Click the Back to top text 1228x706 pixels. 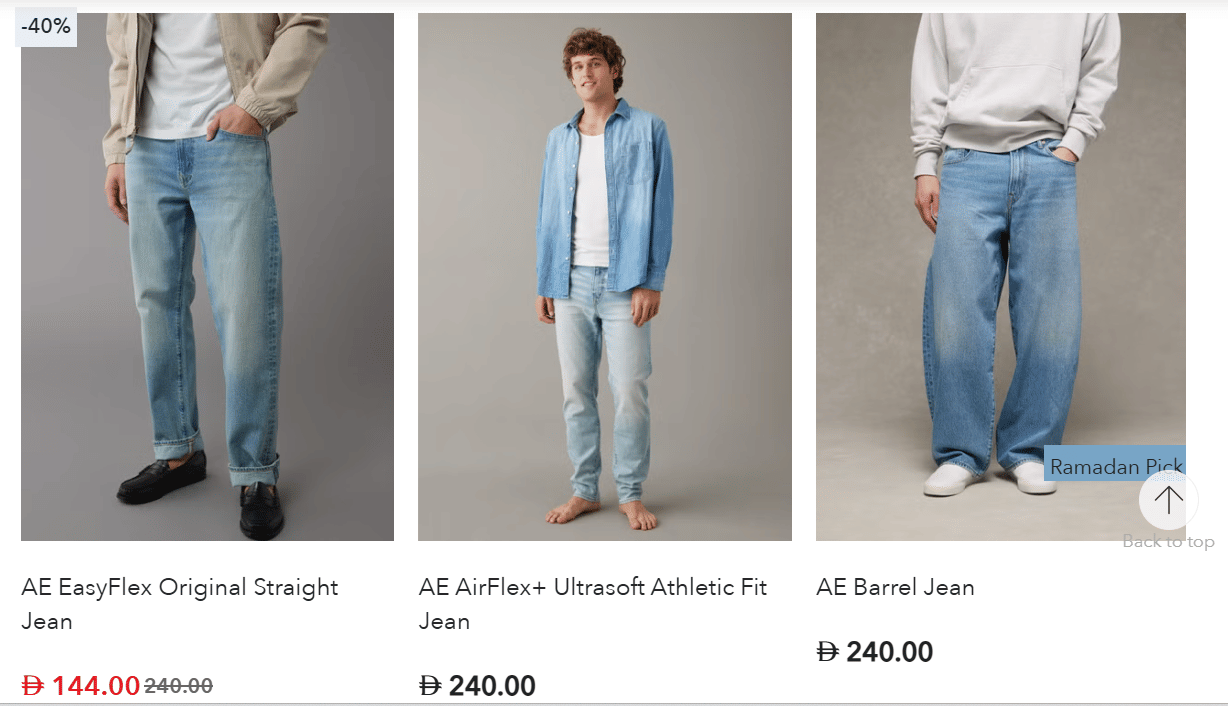(x=1168, y=542)
